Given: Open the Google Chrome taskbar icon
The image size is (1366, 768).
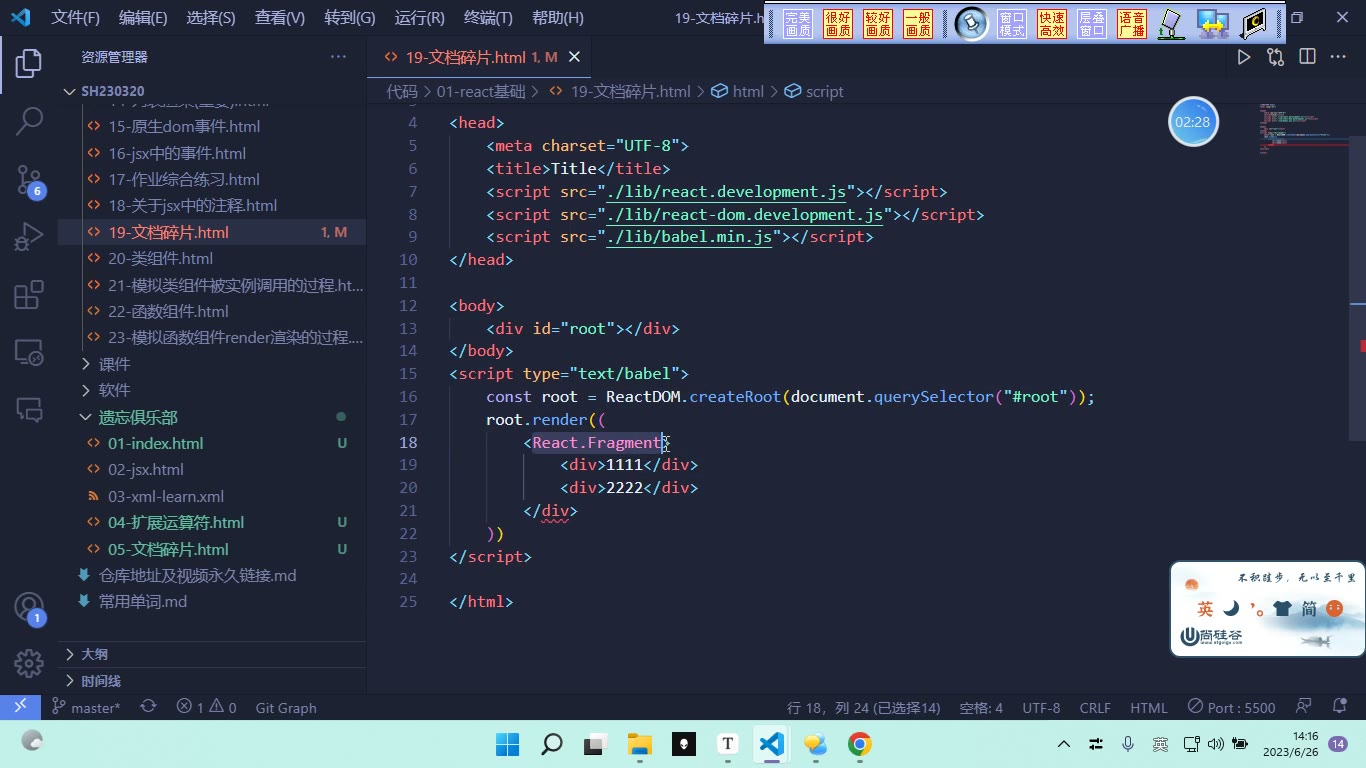Looking at the screenshot, I should [x=859, y=744].
